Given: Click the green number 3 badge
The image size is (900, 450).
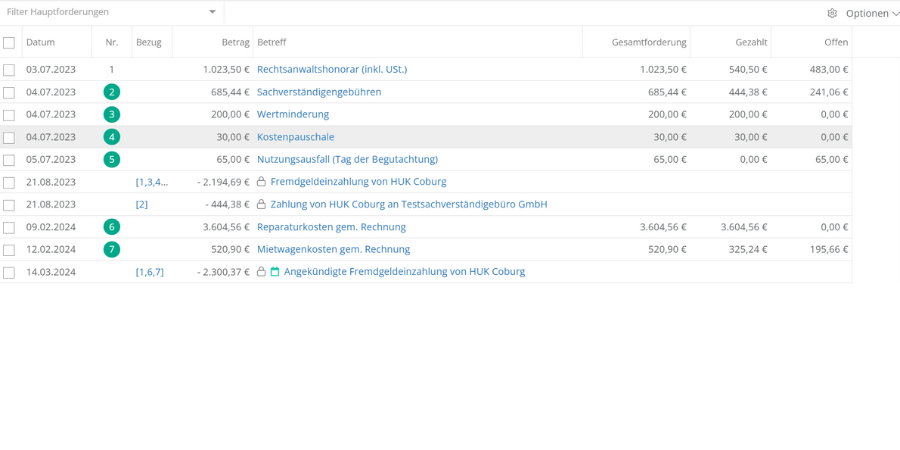Looking at the screenshot, I should click(x=111, y=115).
